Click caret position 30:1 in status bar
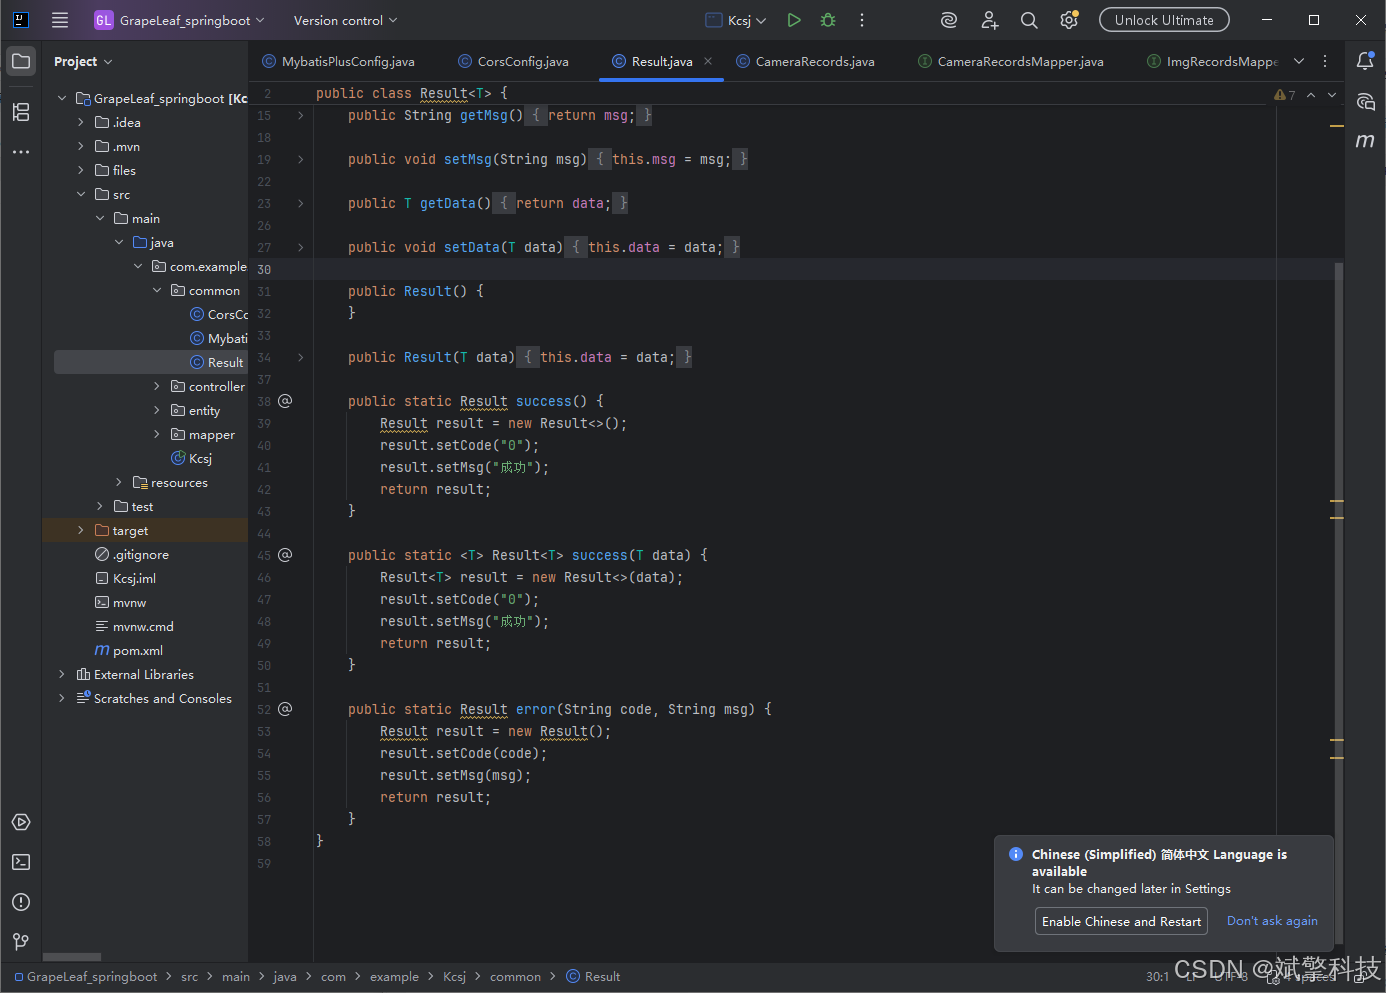The image size is (1386, 993). pyautogui.click(x=1157, y=977)
